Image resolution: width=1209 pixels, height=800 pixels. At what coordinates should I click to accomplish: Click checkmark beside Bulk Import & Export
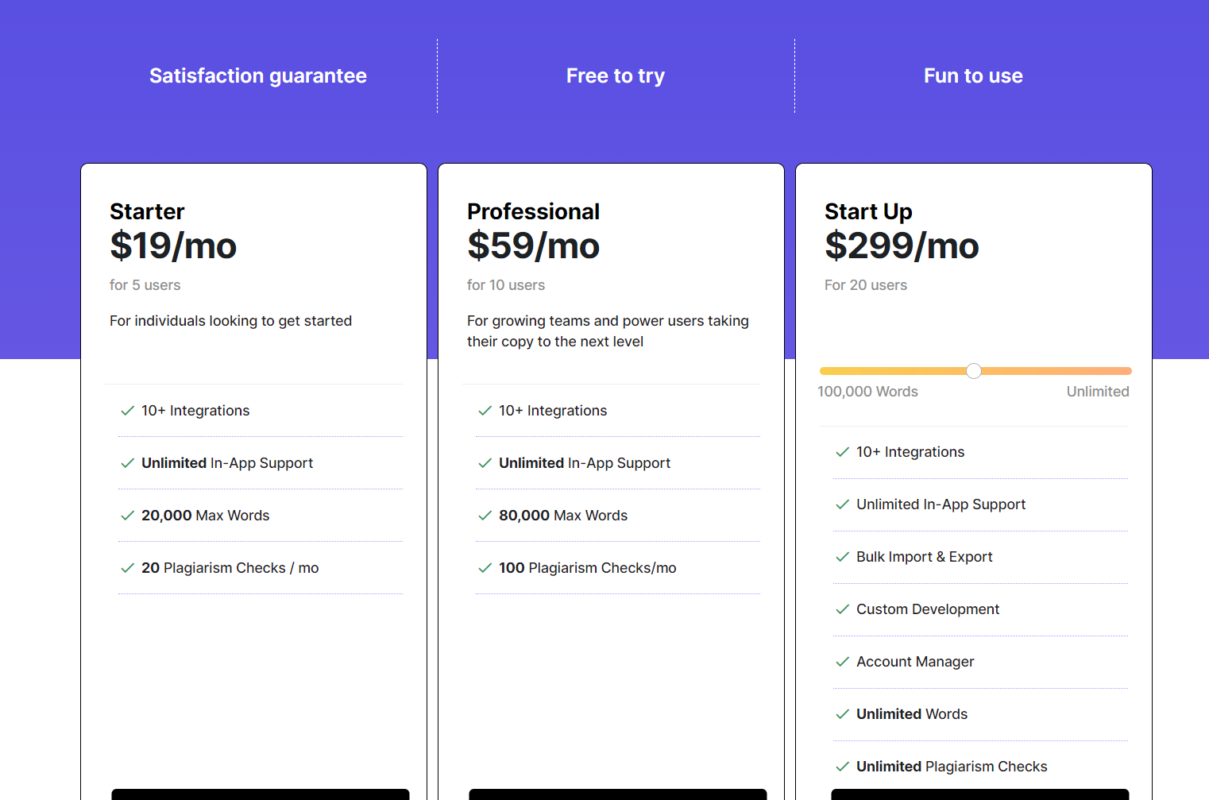tap(842, 557)
